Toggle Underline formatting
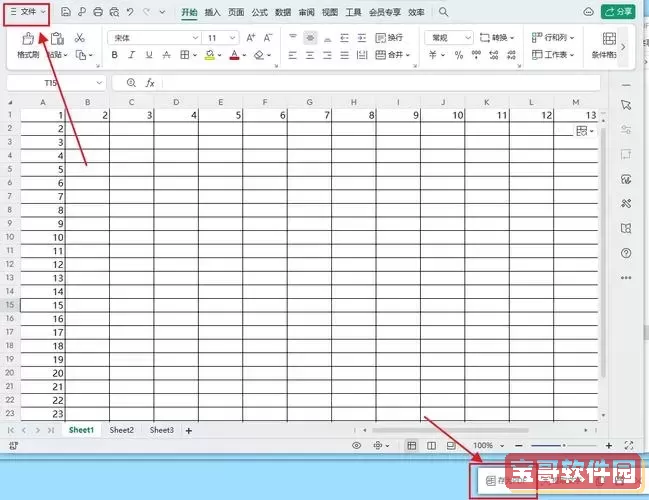Viewport: 649px width, 500px height. pyautogui.click(x=149, y=55)
